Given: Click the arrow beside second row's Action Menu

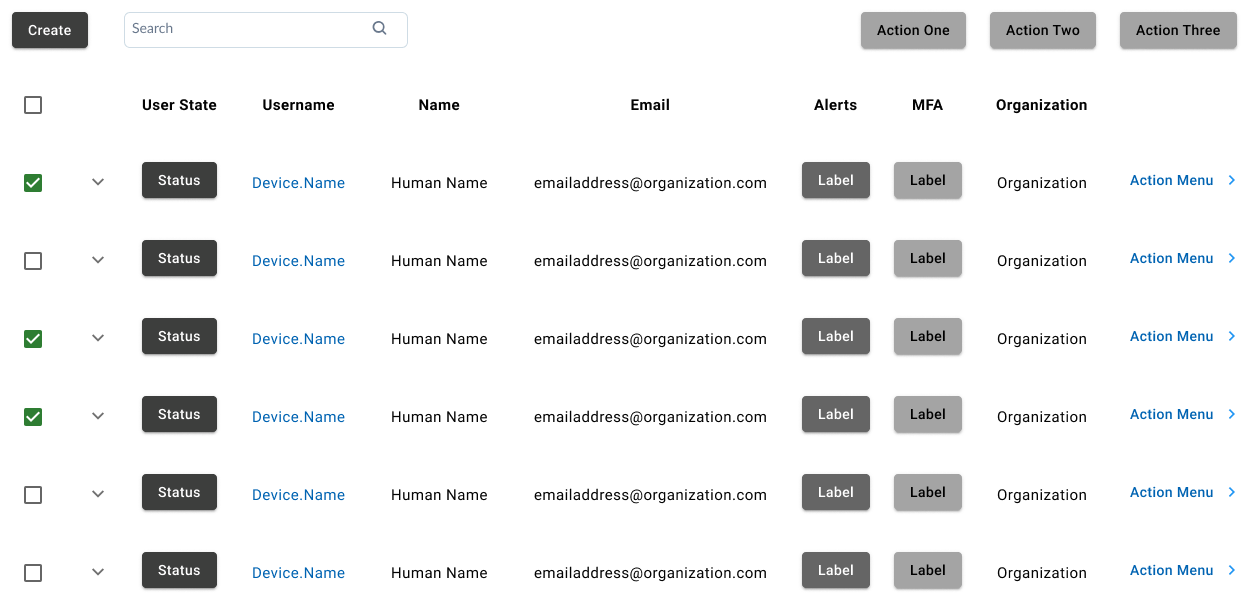Looking at the screenshot, I should (1232, 258).
